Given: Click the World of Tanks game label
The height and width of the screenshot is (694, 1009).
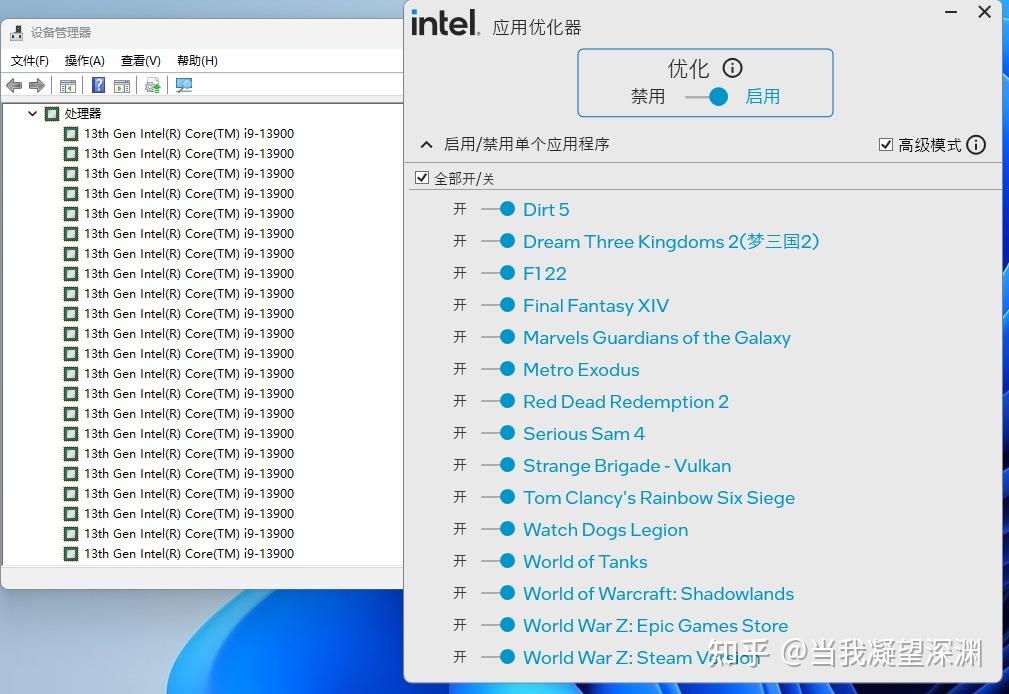Looking at the screenshot, I should coord(584,561).
